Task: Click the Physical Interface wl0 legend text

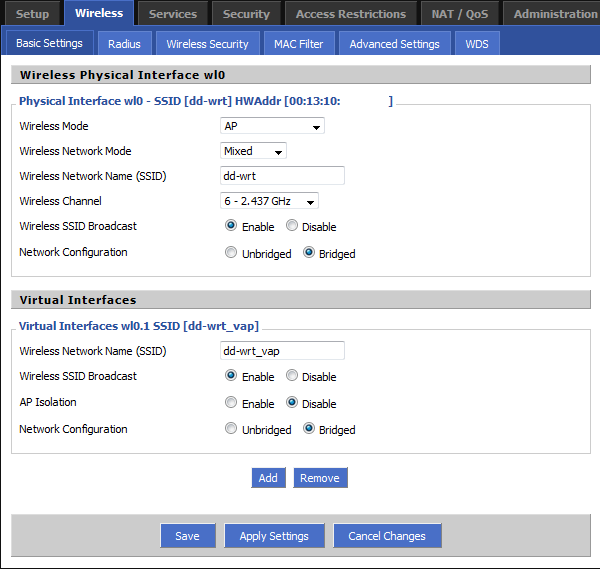Action: (206, 101)
